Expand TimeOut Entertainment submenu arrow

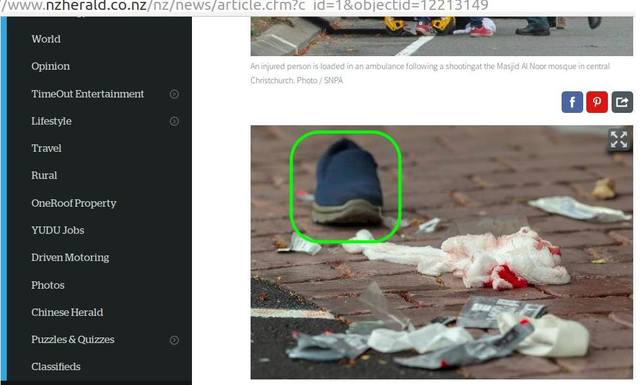(174, 94)
